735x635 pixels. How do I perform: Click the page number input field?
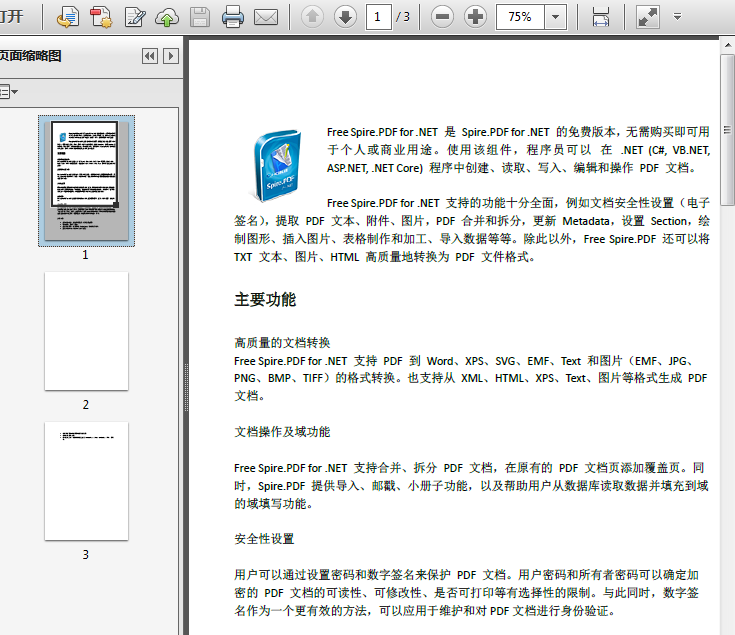click(x=378, y=17)
